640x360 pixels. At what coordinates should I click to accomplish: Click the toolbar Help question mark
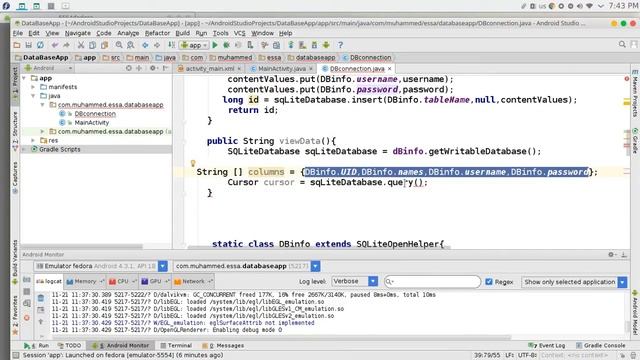[340, 45]
